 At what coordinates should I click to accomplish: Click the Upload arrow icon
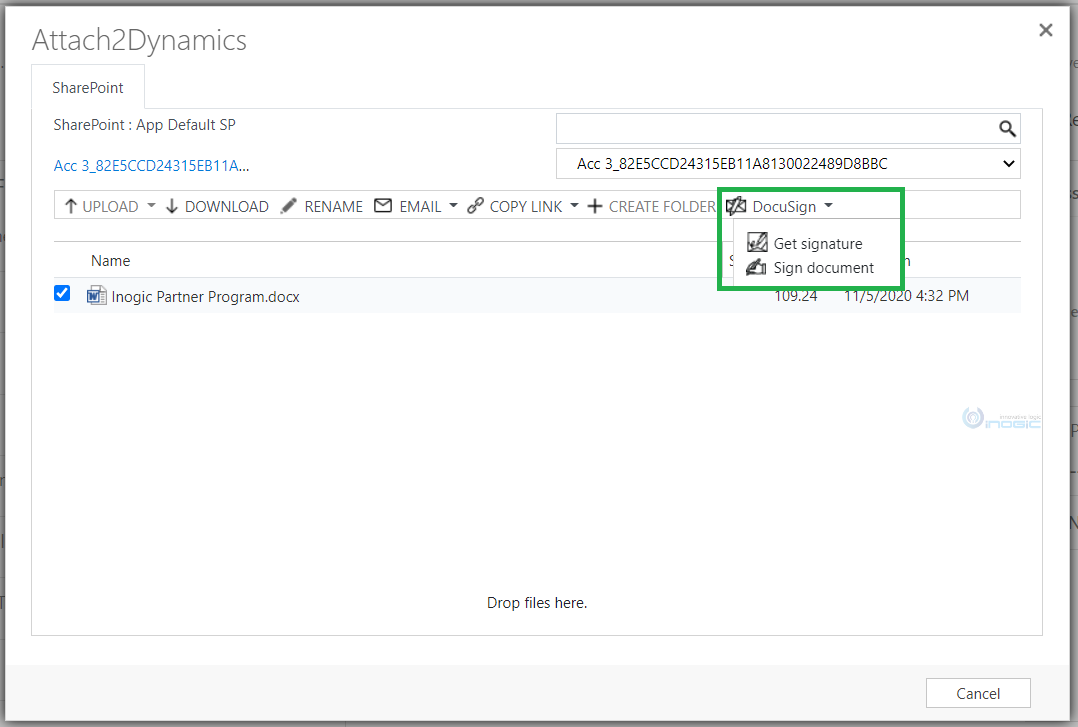click(x=70, y=206)
